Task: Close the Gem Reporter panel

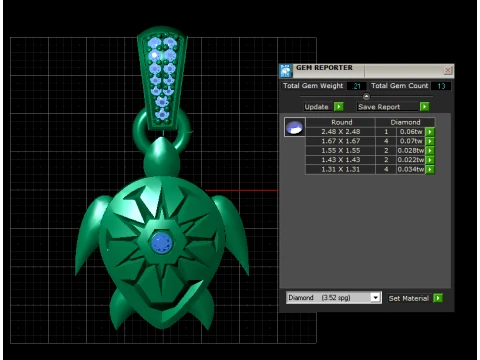Action: pyautogui.click(x=448, y=70)
